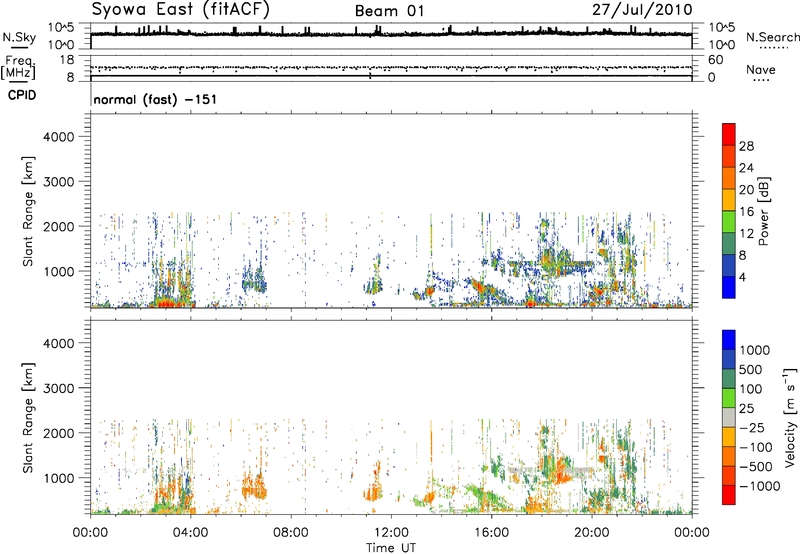Click the '16:00' time axis tick label
Image resolution: width=800 pixels, height=554 pixels.
click(x=491, y=533)
